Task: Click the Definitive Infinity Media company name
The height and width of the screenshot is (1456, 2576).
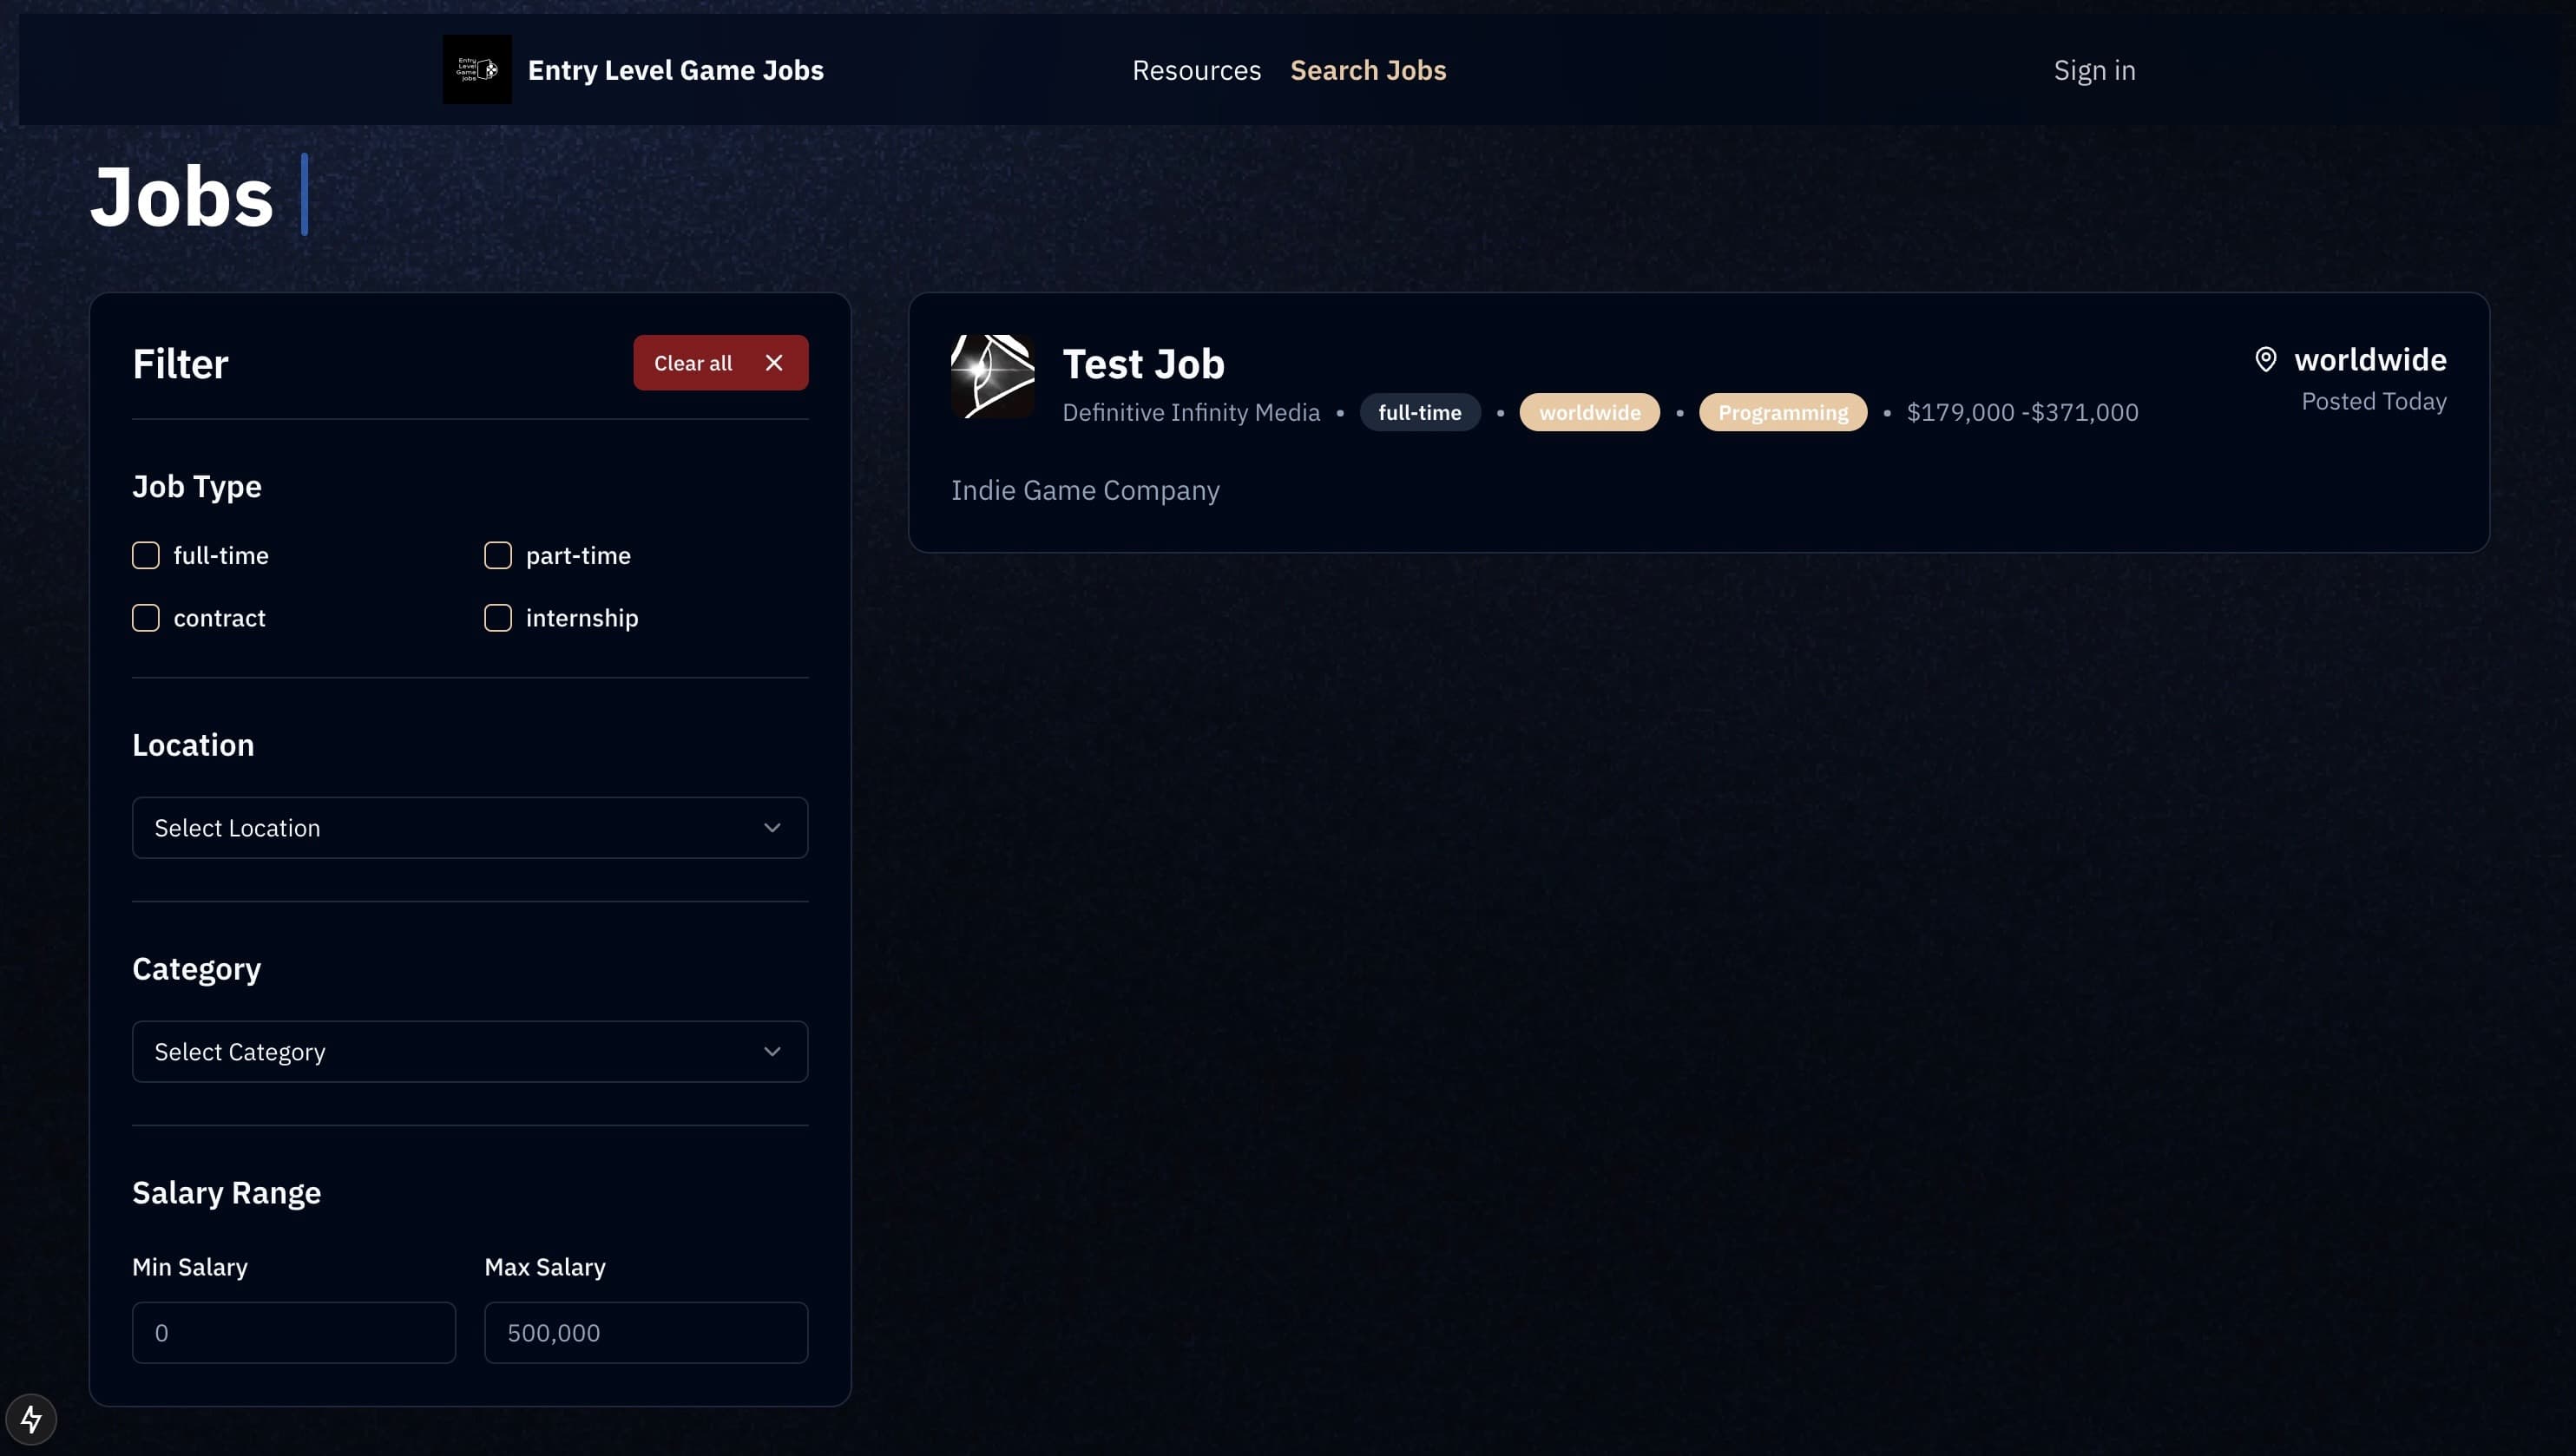Action: coord(1191,412)
